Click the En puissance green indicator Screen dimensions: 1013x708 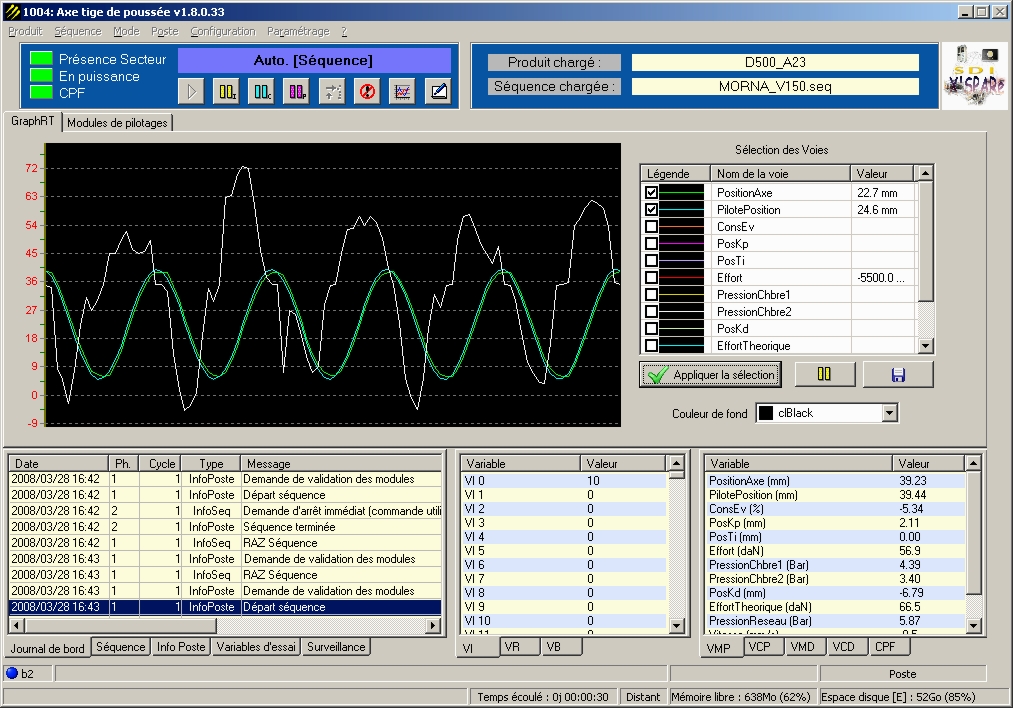[41, 76]
